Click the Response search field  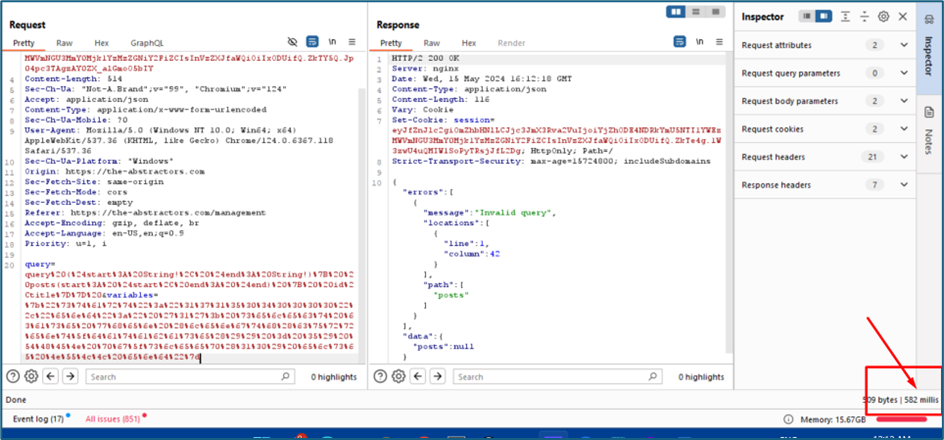558,377
